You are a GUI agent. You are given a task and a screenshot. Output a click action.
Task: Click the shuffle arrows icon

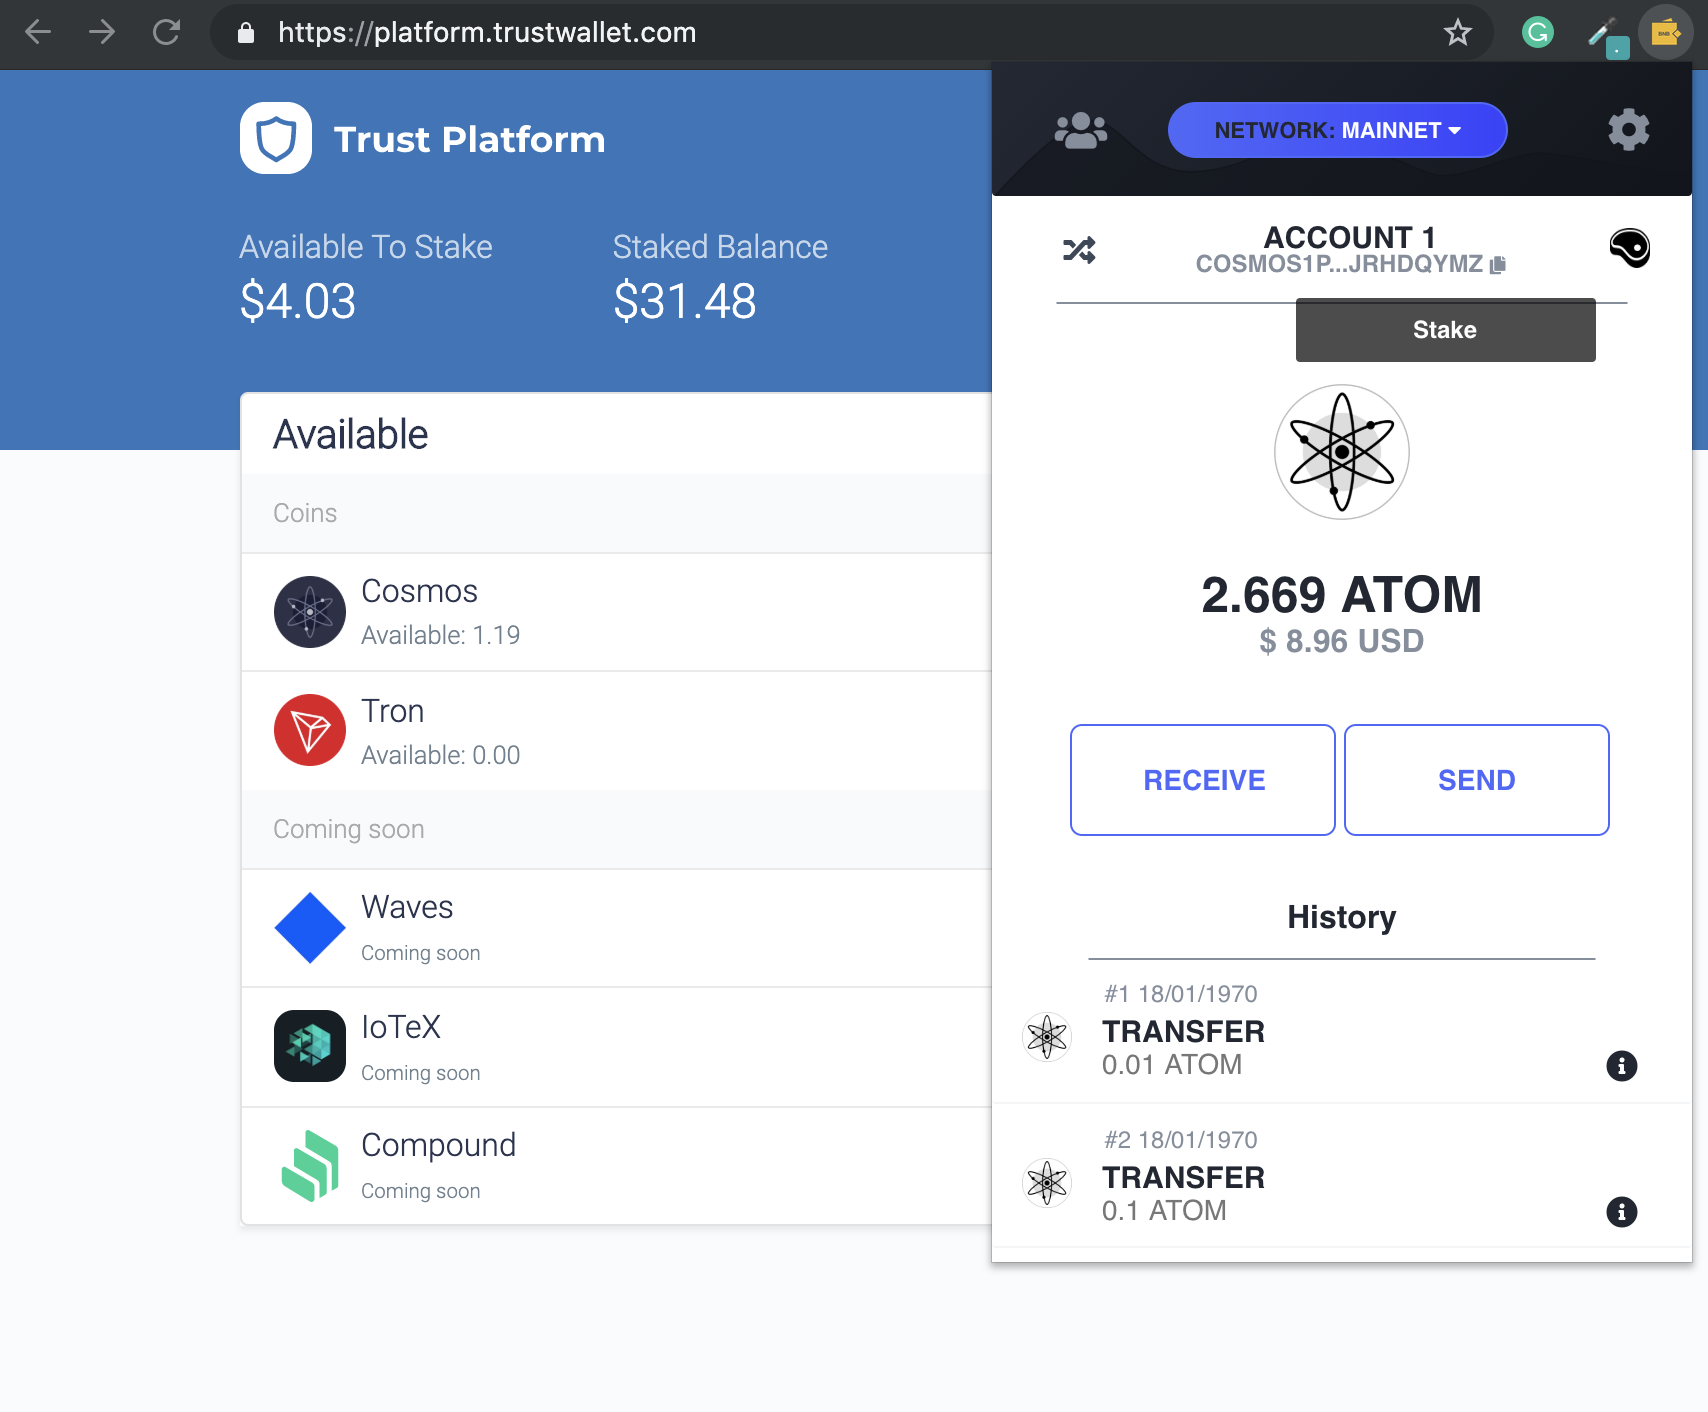(x=1079, y=249)
